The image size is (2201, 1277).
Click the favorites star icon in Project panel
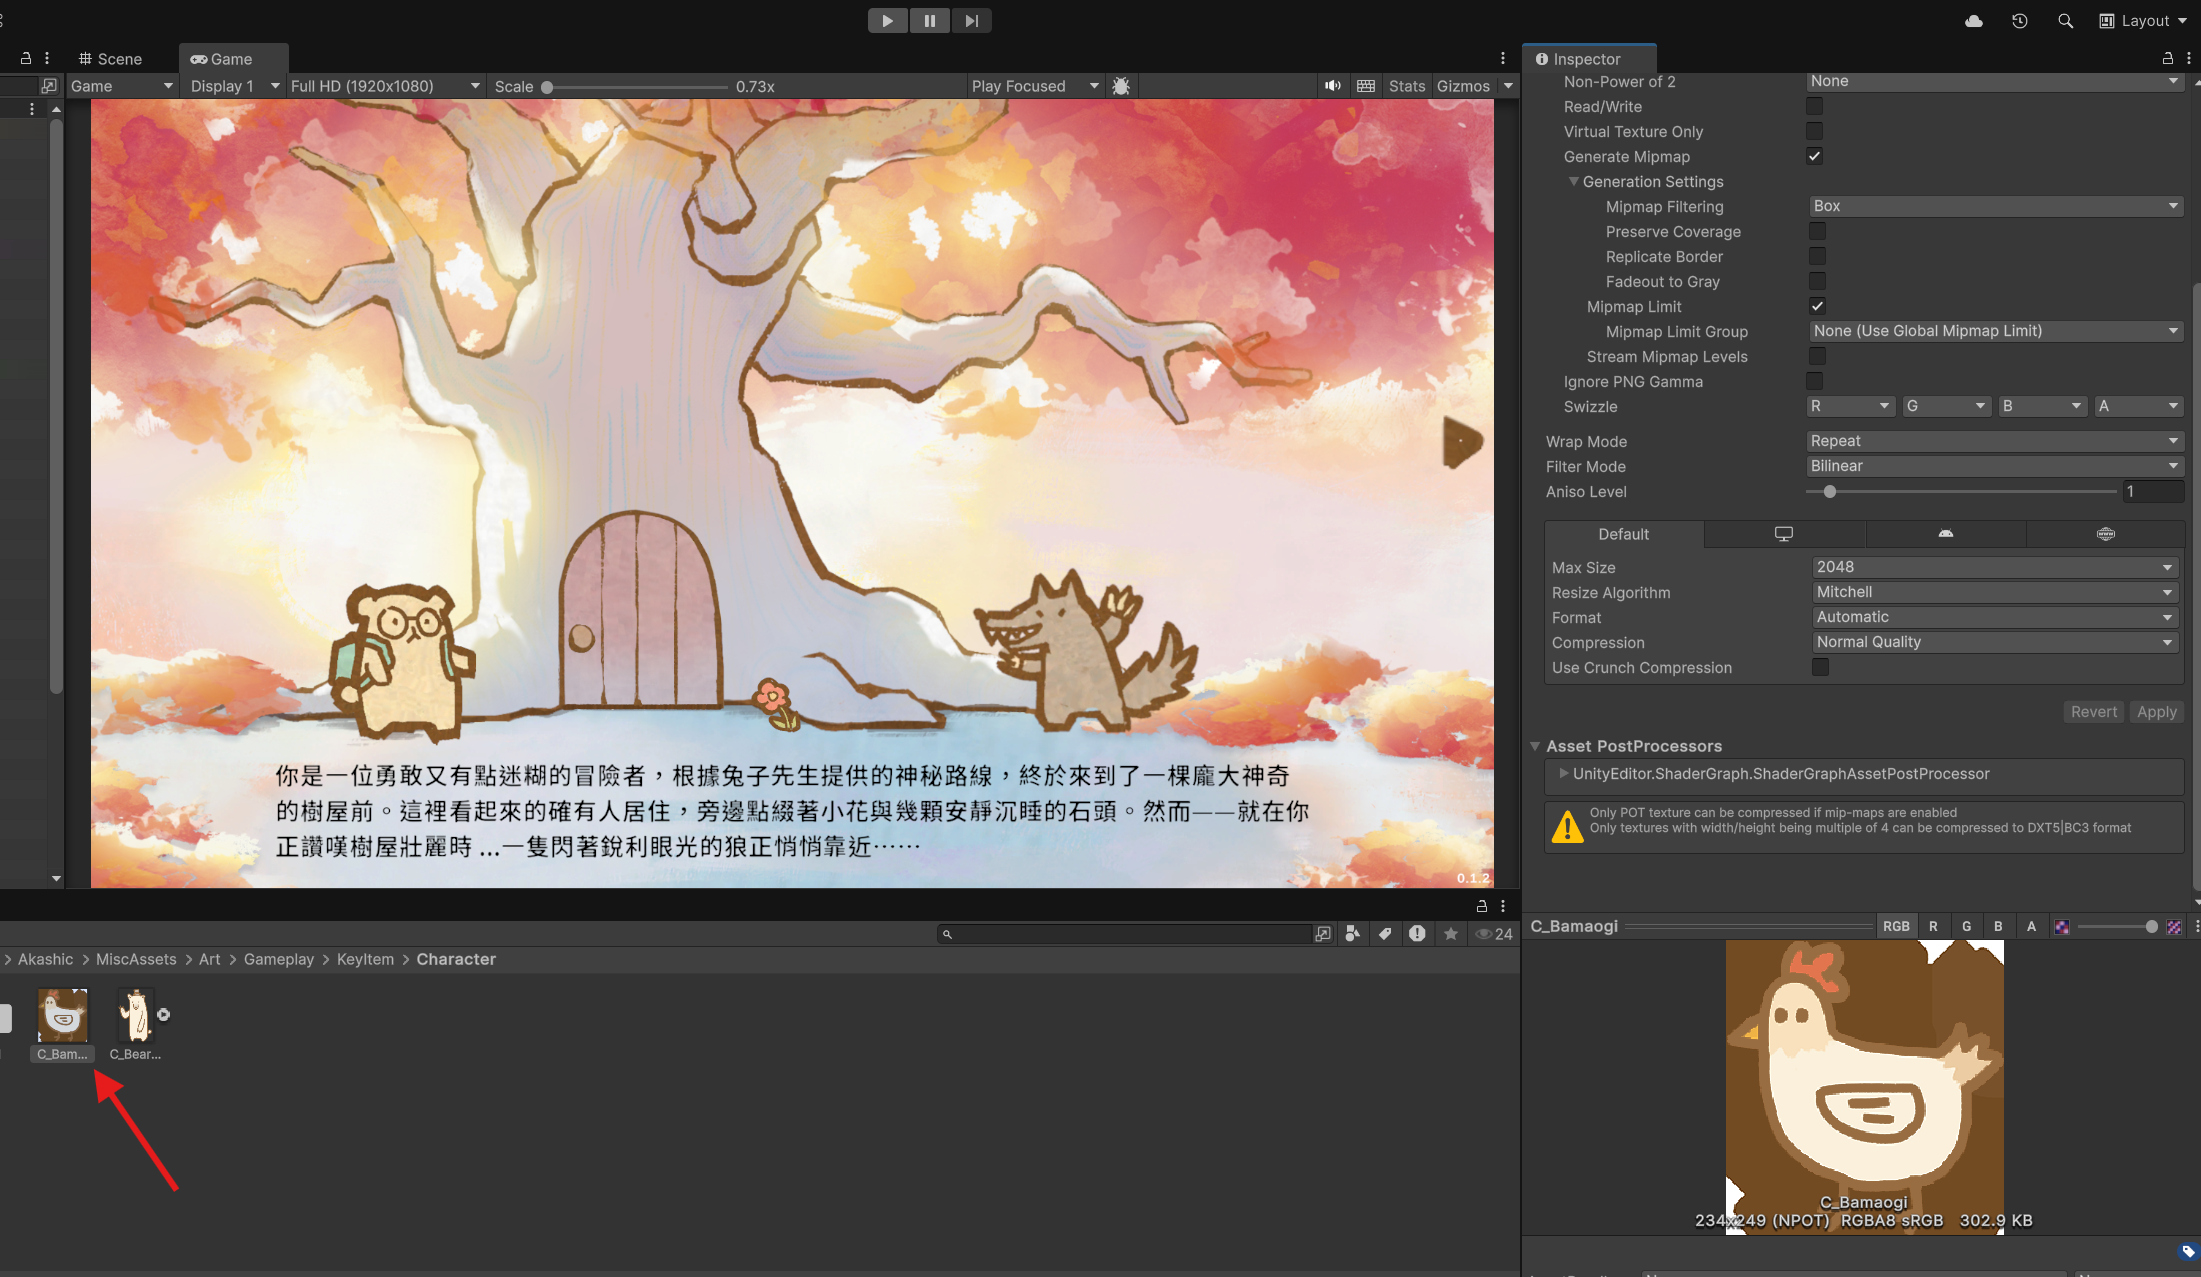point(1450,934)
